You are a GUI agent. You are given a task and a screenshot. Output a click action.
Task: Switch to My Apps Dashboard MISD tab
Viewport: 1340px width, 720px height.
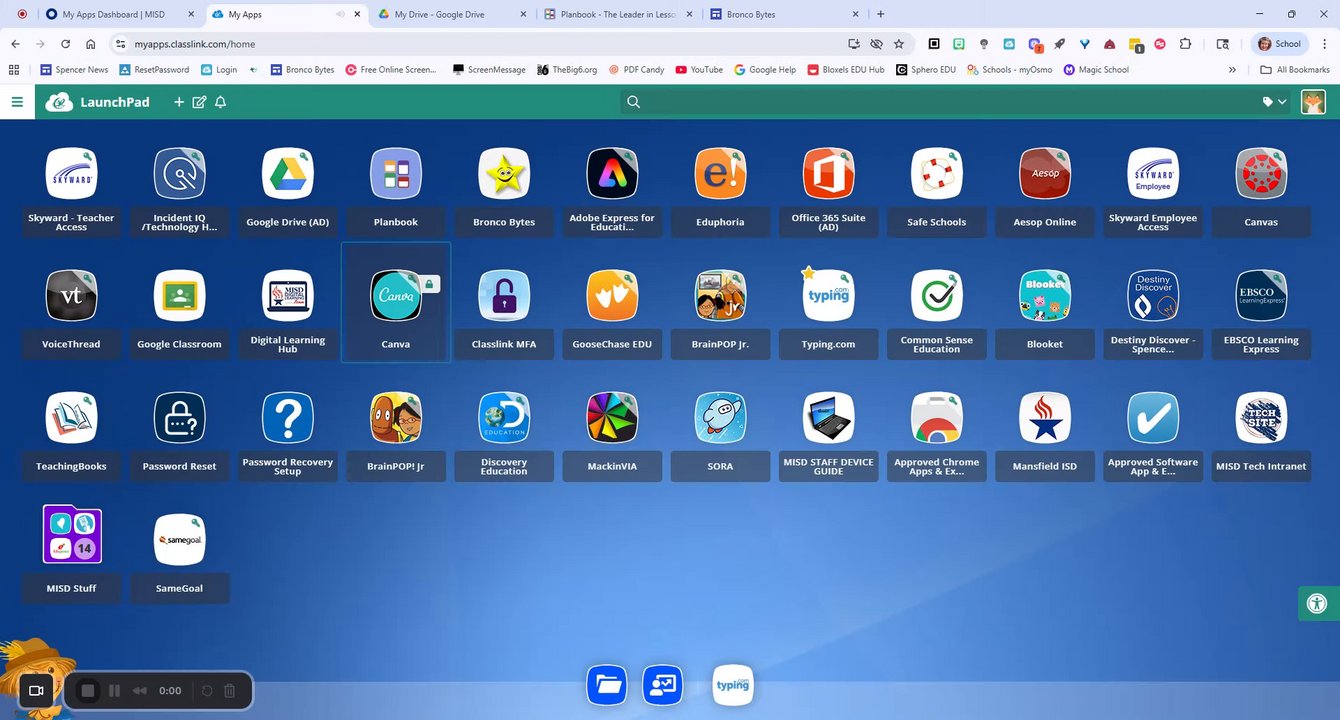pyautogui.click(x=120, y=14)
